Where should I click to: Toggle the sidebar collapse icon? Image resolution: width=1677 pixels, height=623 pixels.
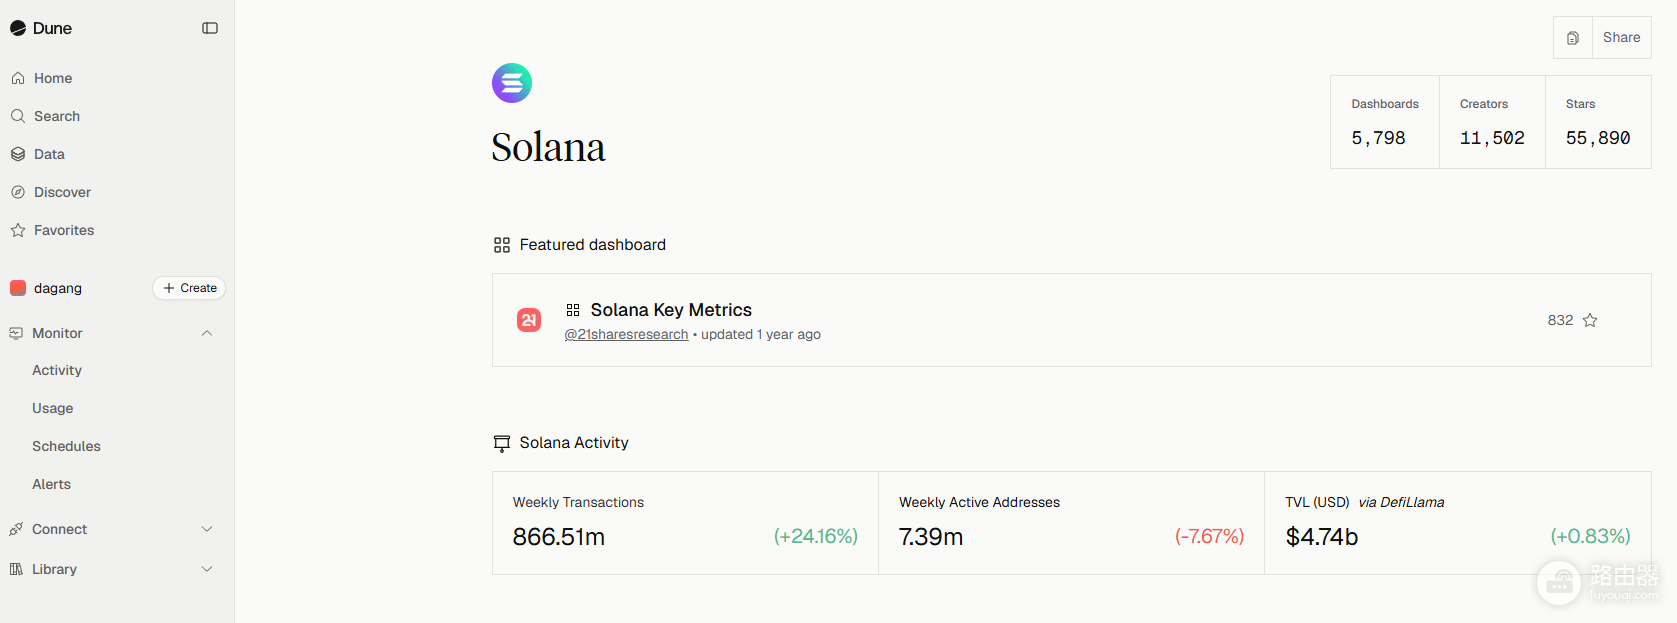point(210,28)
